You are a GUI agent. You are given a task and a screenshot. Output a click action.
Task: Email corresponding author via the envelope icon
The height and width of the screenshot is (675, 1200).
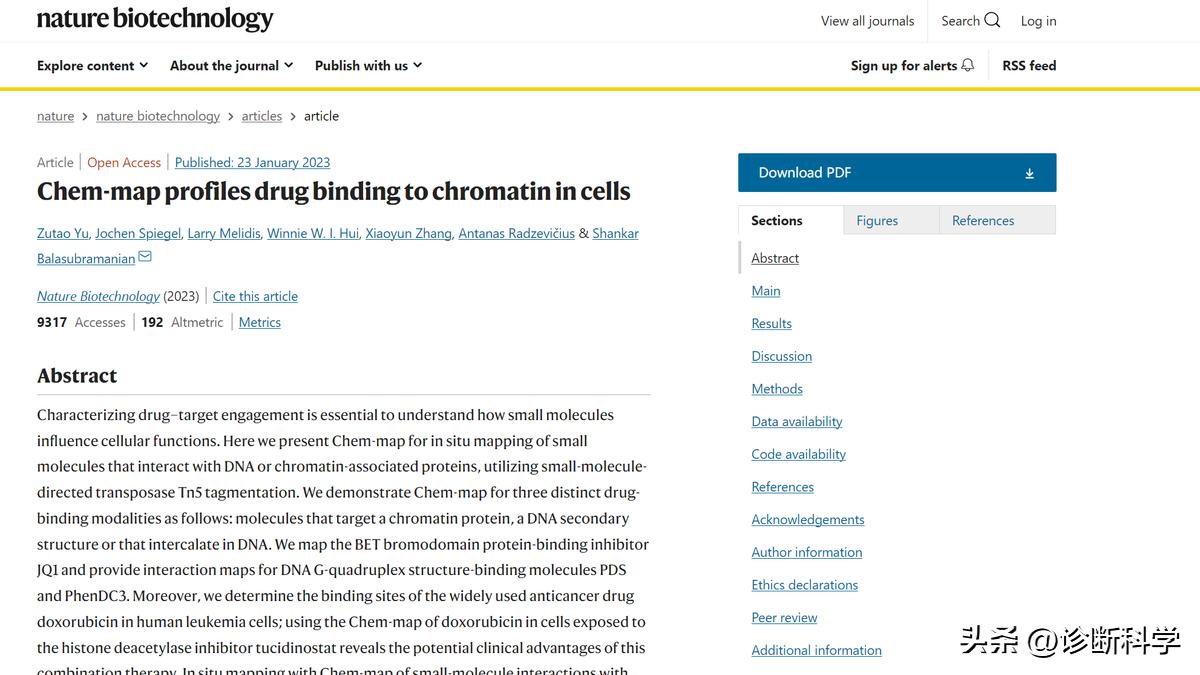click(x=145, y=256)
